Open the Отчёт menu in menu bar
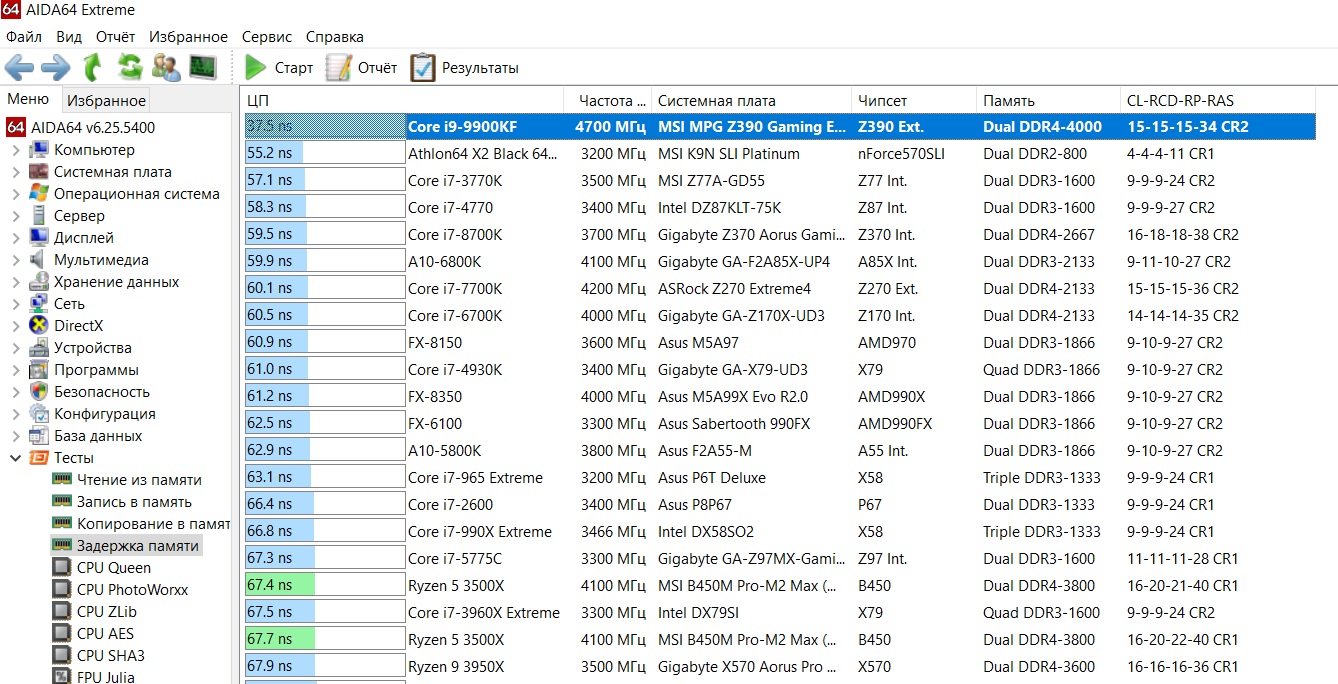 [116, 36]
